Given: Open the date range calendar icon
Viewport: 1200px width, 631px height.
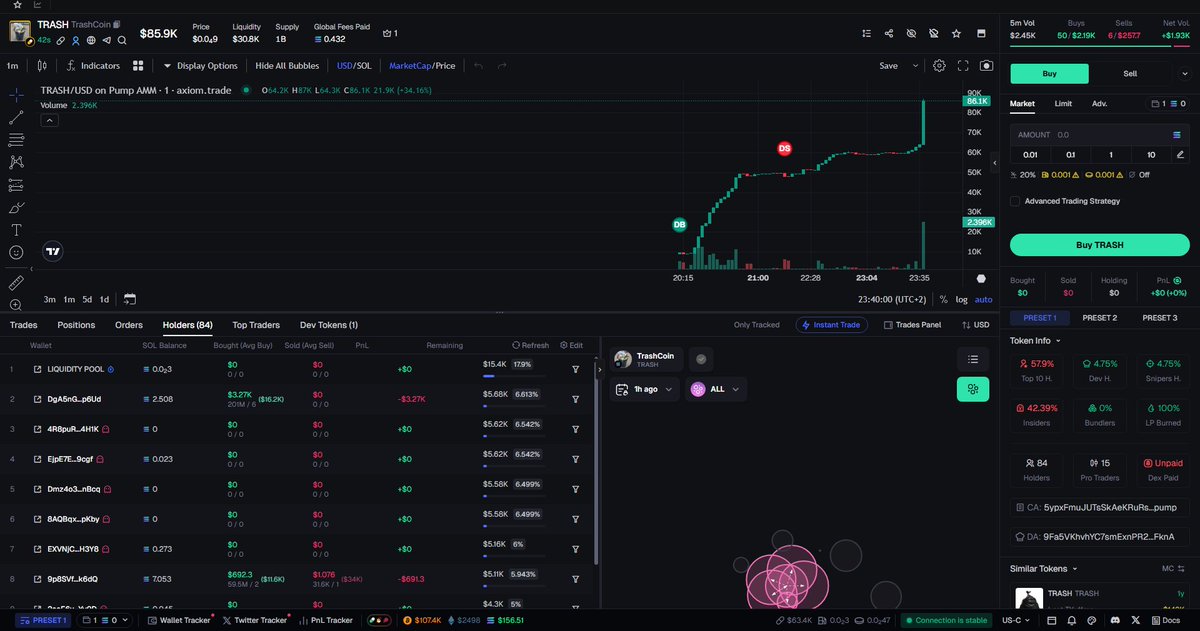Looking at the screenshot, I should coord(130,299).
